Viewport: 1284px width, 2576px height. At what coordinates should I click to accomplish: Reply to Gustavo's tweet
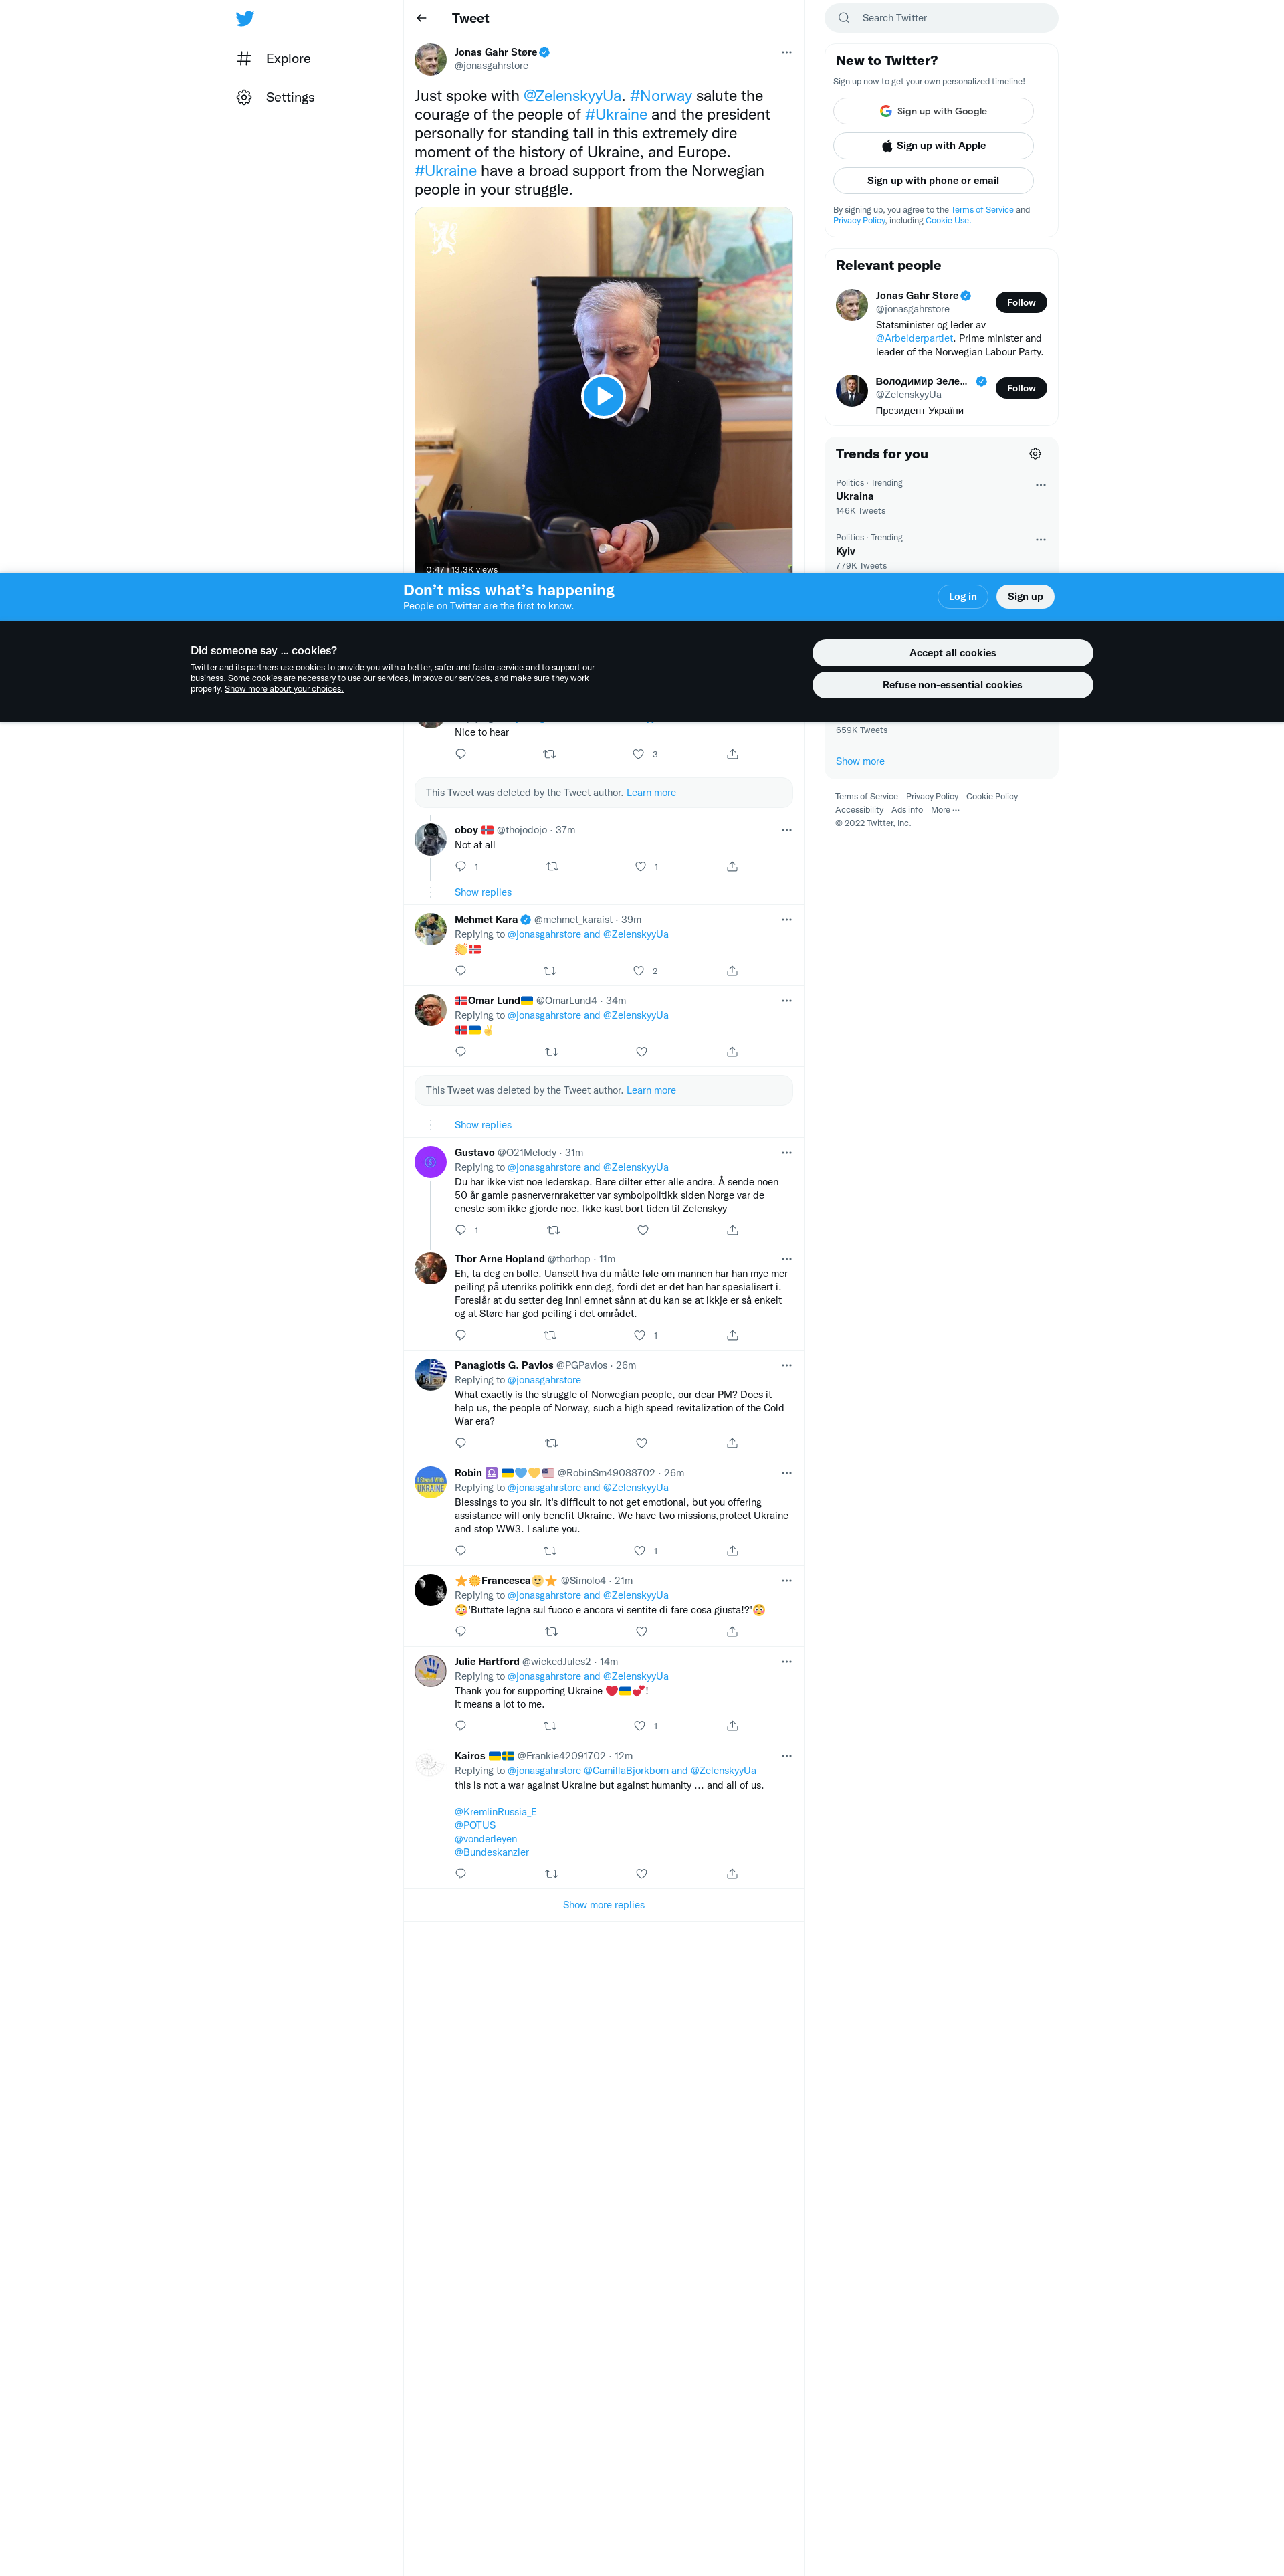tap(461, 1230)
